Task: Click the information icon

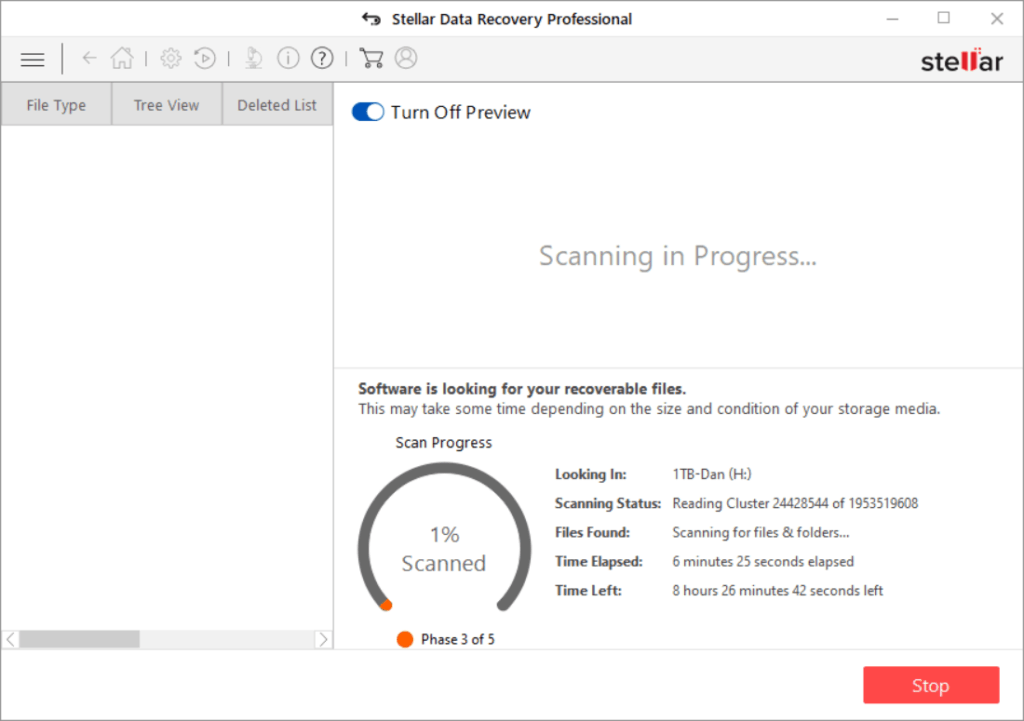Action: point(288,59)
